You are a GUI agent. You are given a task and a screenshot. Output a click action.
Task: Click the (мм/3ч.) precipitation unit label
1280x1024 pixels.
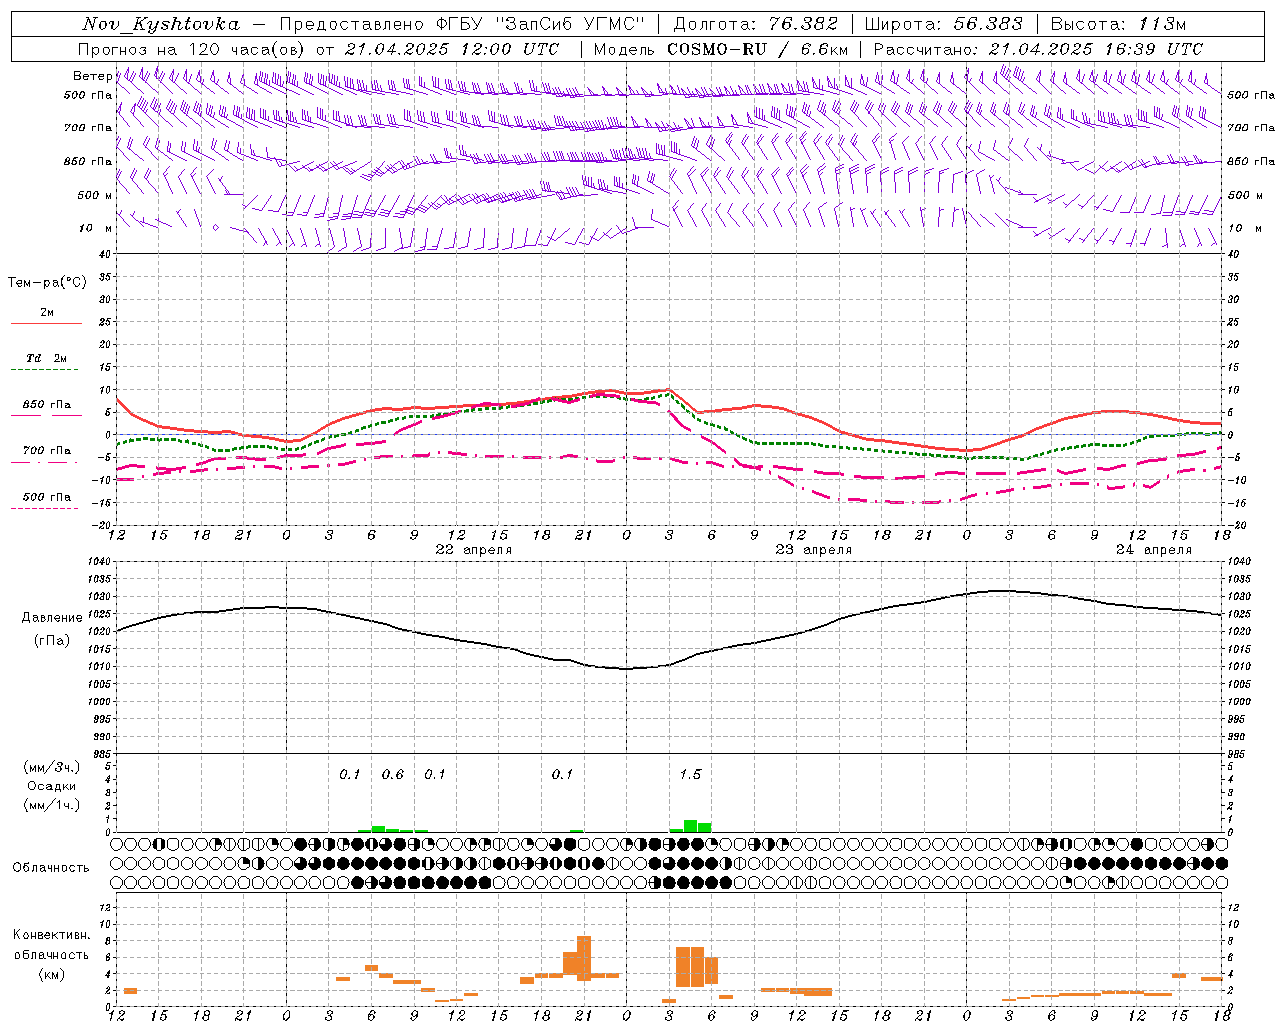point(52,767)
